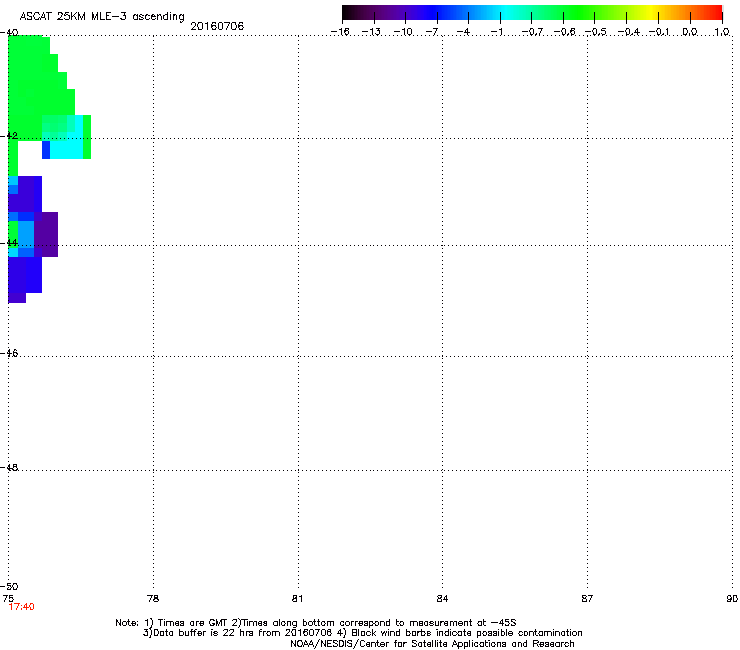
Task: Click the longitude axis label 78
Action: tap(153, 598)
